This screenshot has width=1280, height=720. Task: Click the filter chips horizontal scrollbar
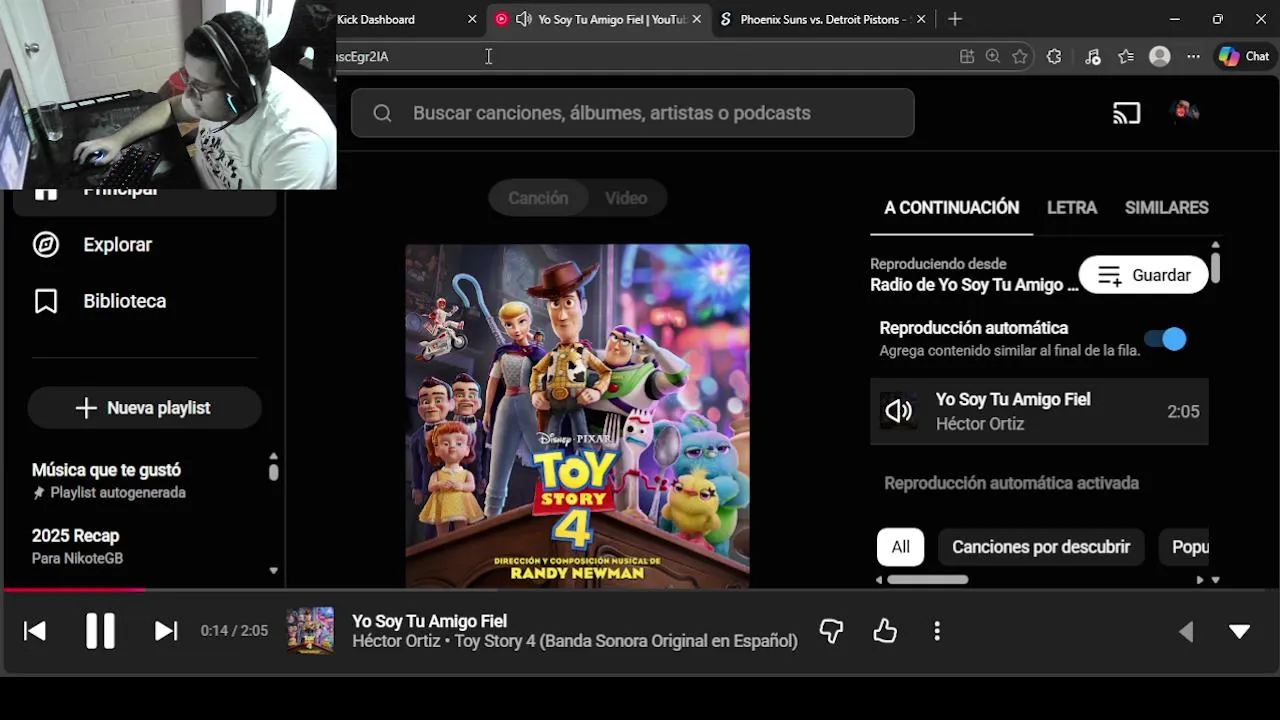tap(927, 579)
